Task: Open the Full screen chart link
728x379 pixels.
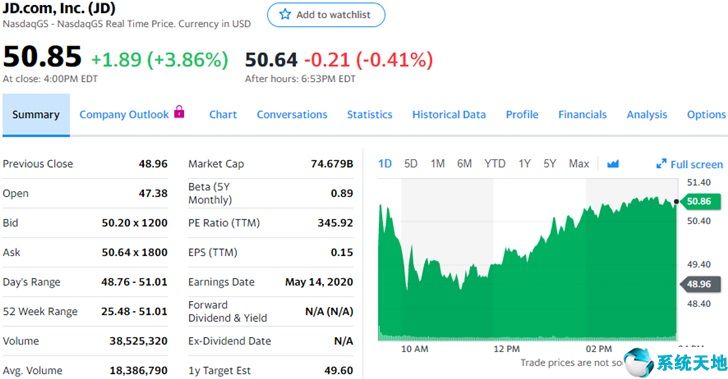Action: [689, 164]
